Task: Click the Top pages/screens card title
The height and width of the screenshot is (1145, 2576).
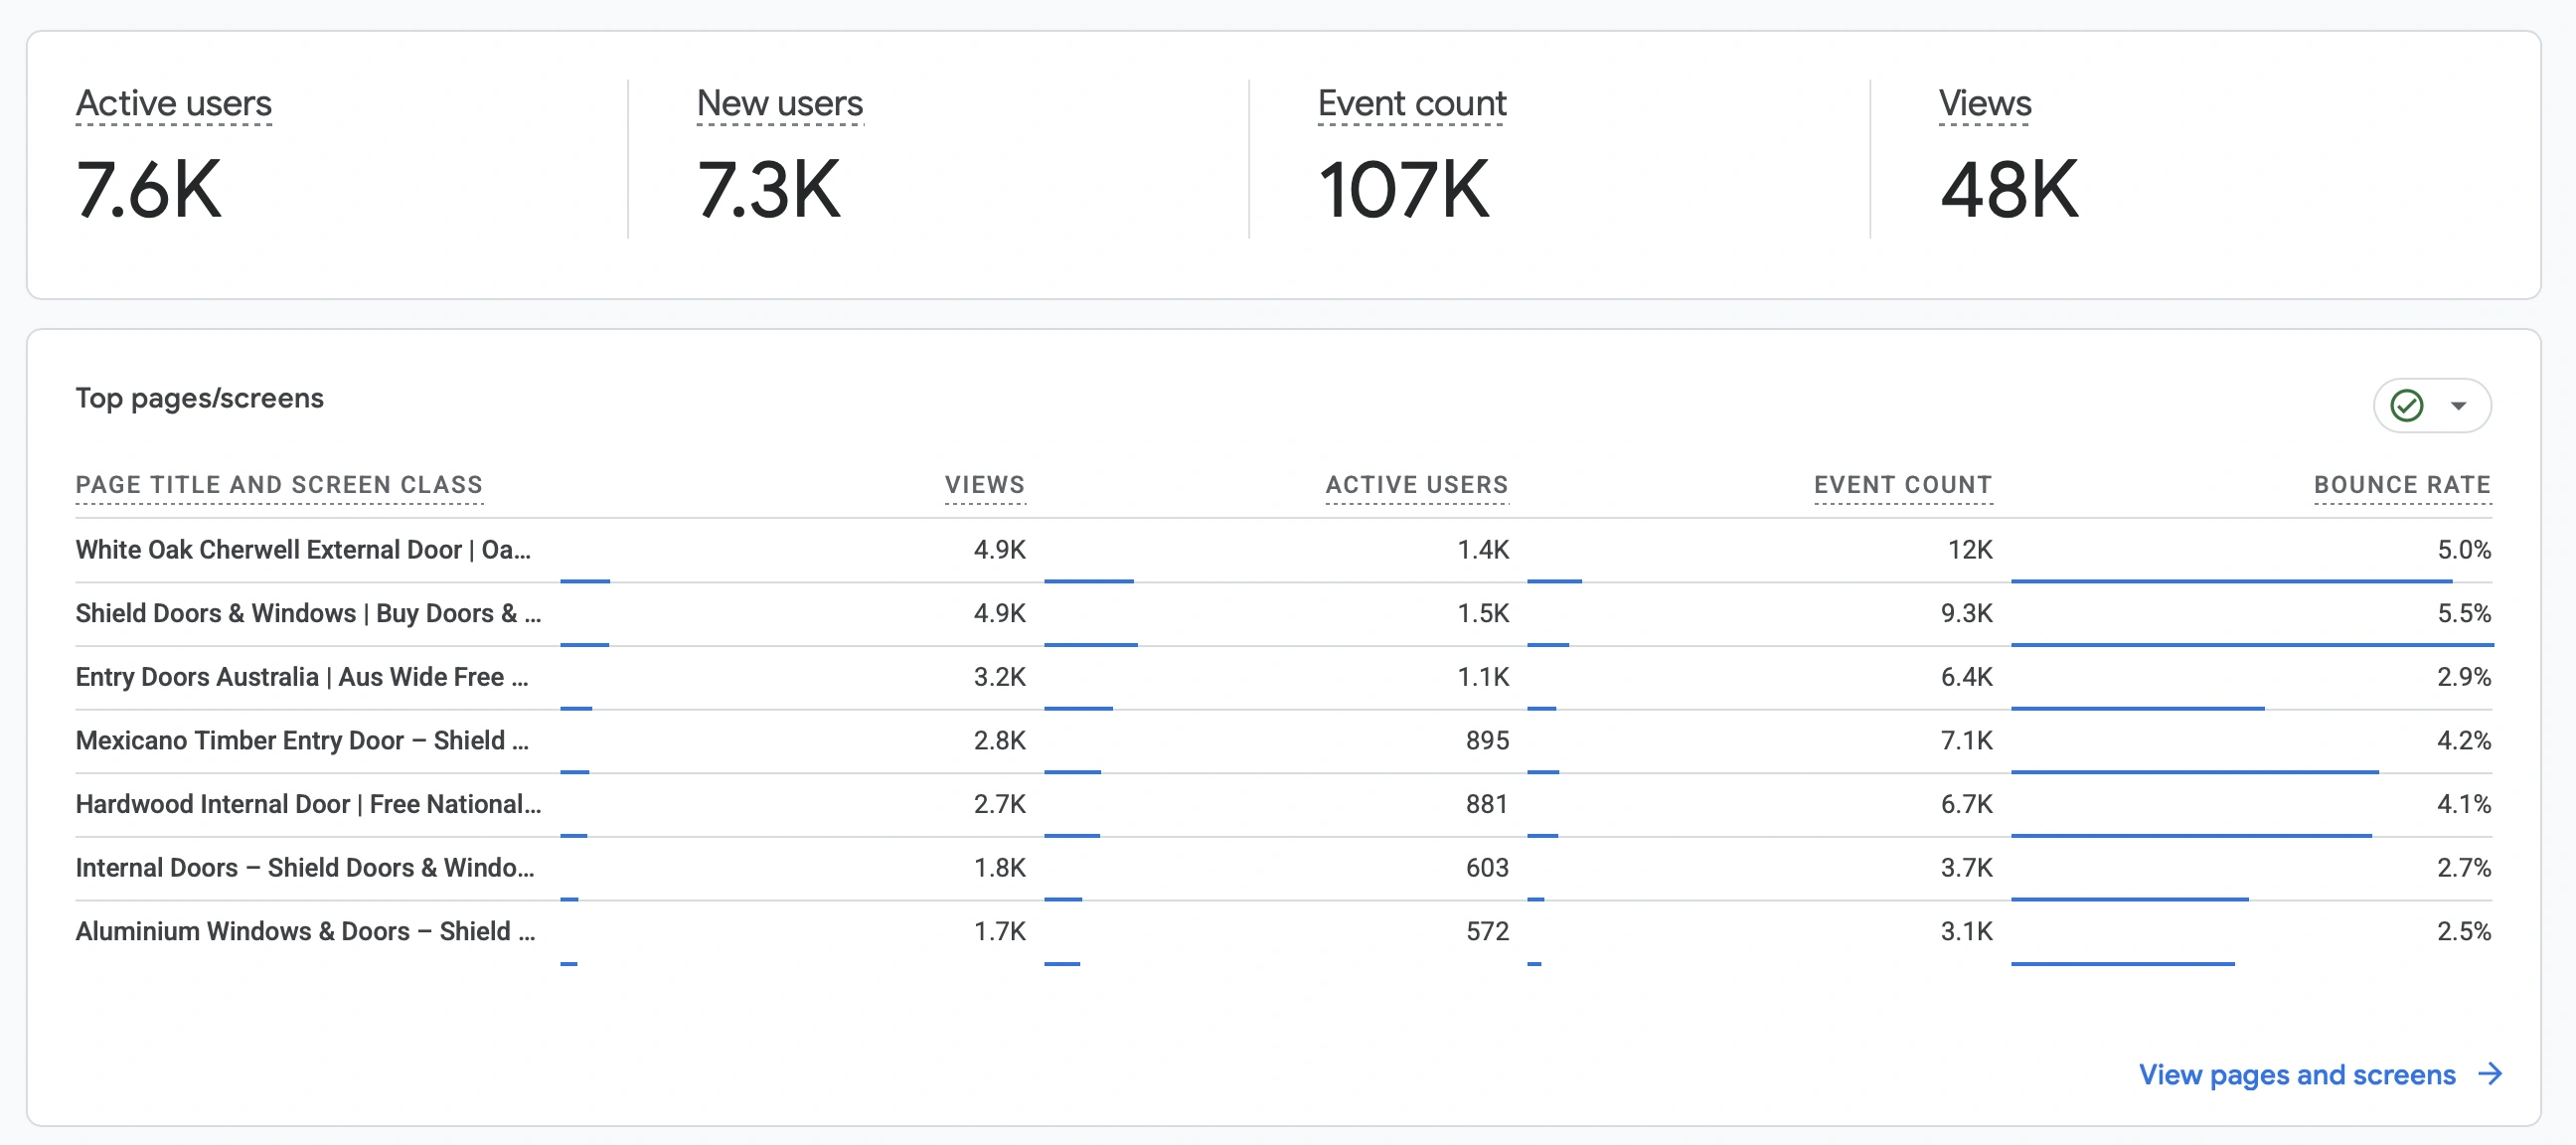Action: 200,398
